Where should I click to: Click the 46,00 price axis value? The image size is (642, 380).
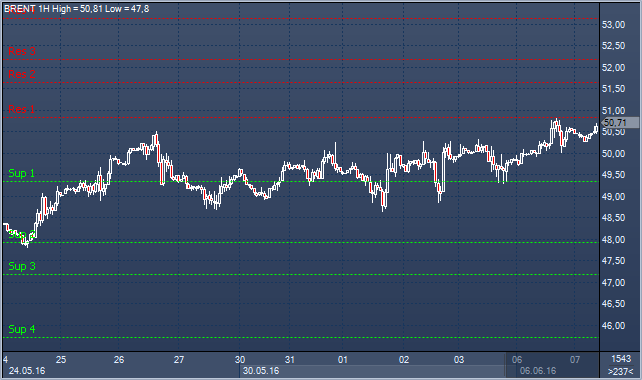point(613,326)
